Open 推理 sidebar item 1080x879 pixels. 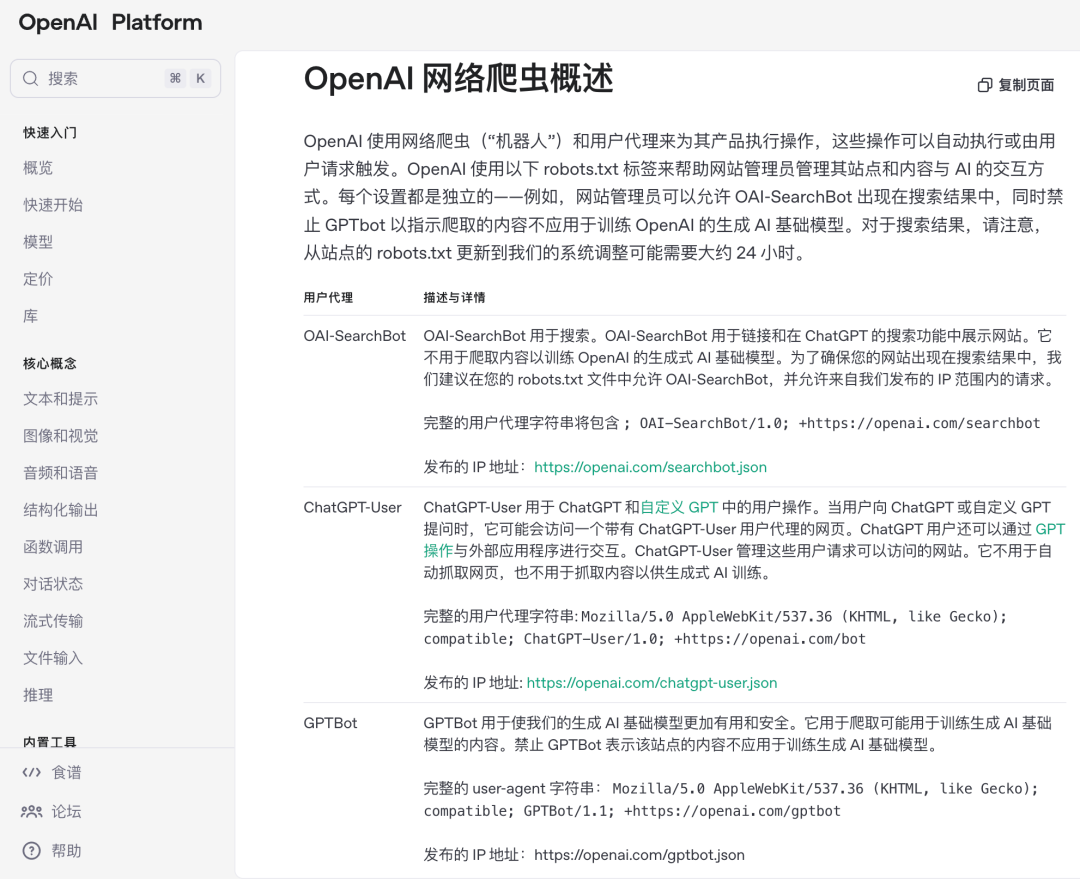(38, 695)
